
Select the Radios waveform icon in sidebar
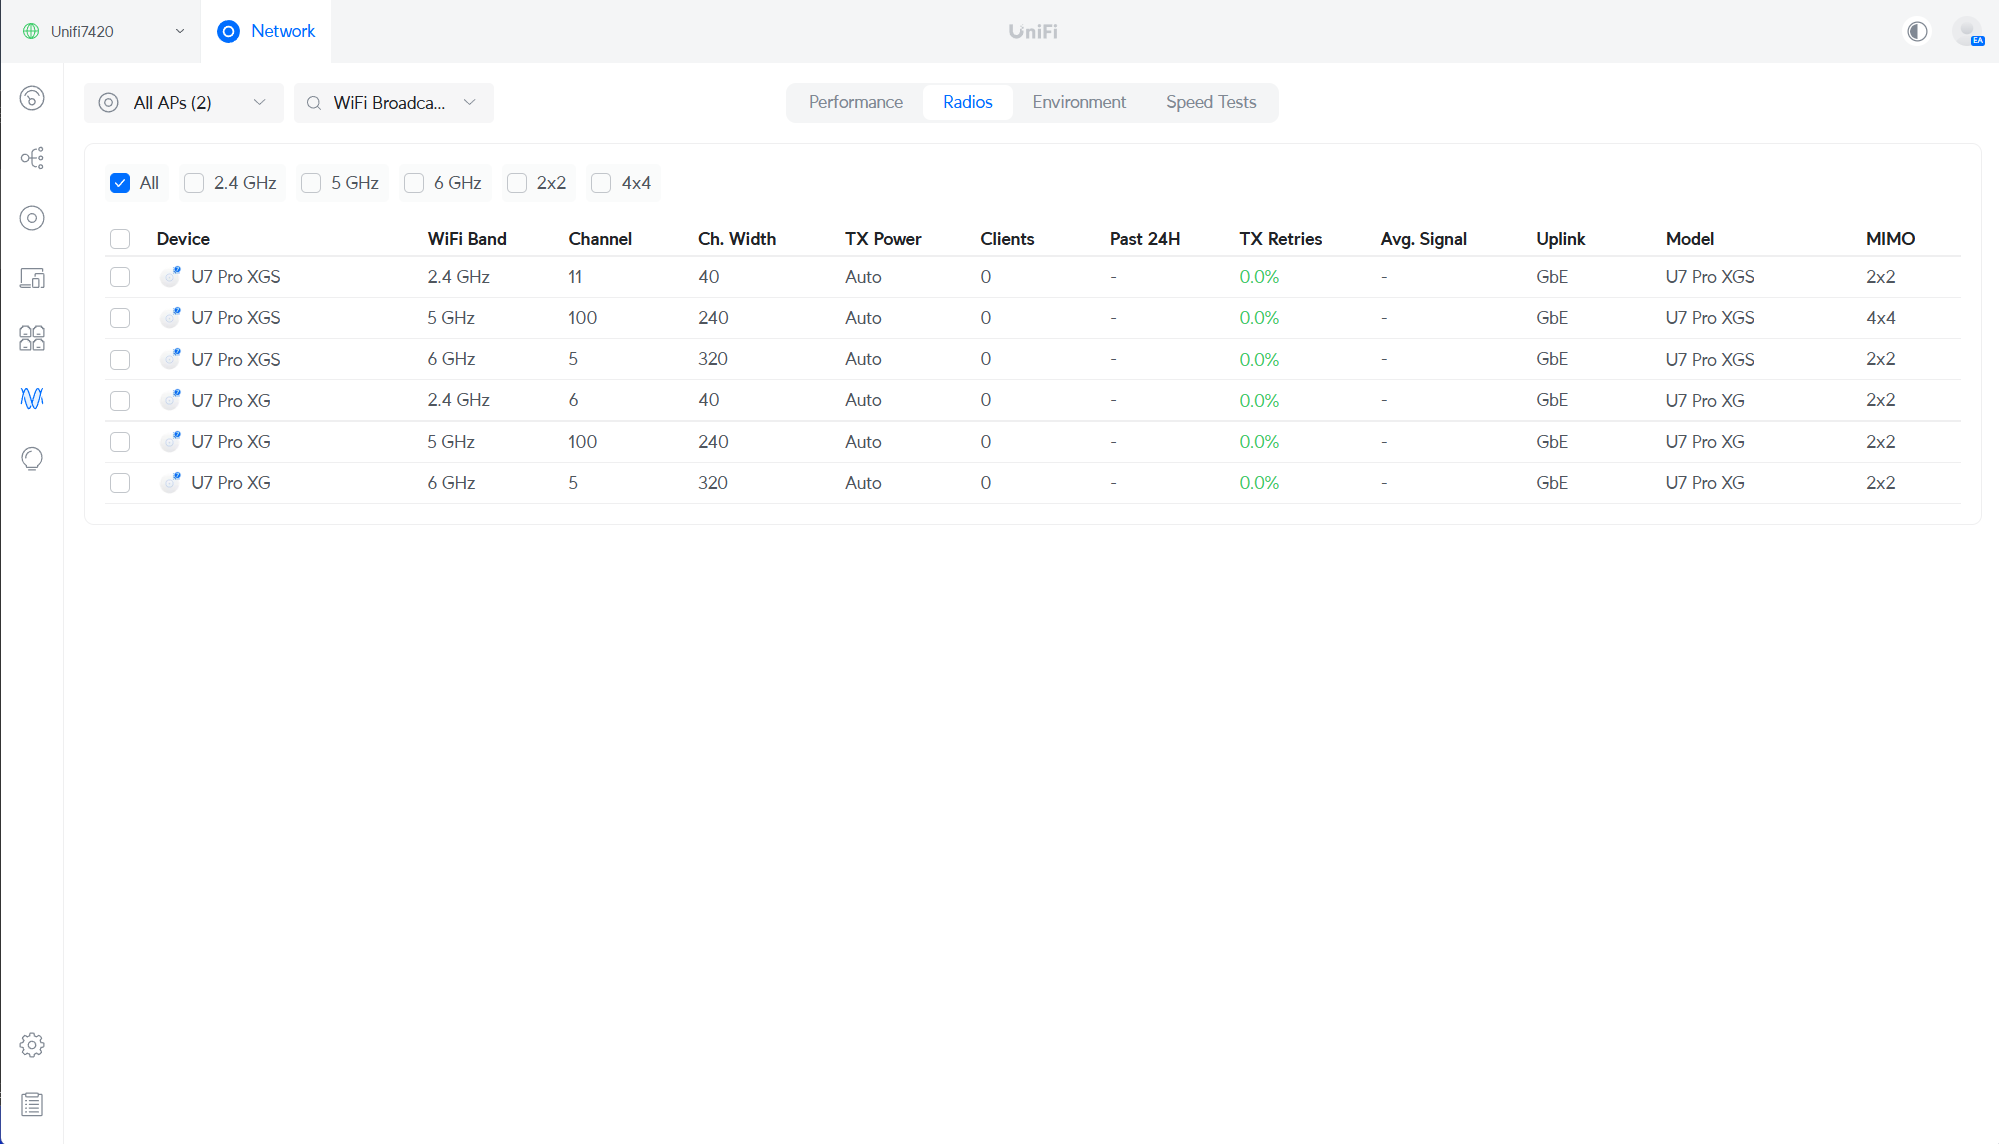[32, 398]
